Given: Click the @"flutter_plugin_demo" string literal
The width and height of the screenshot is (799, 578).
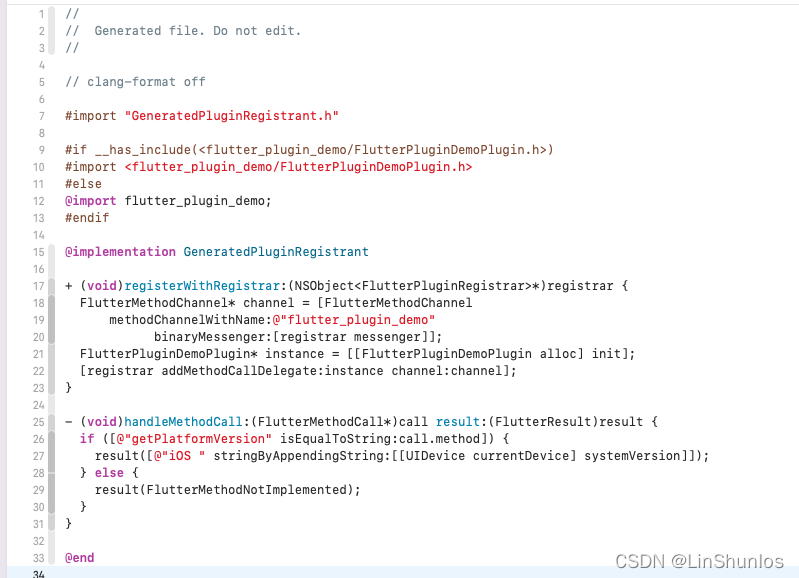Looking at the screenshot, I should pyautogui.click(x=353, y=320).
